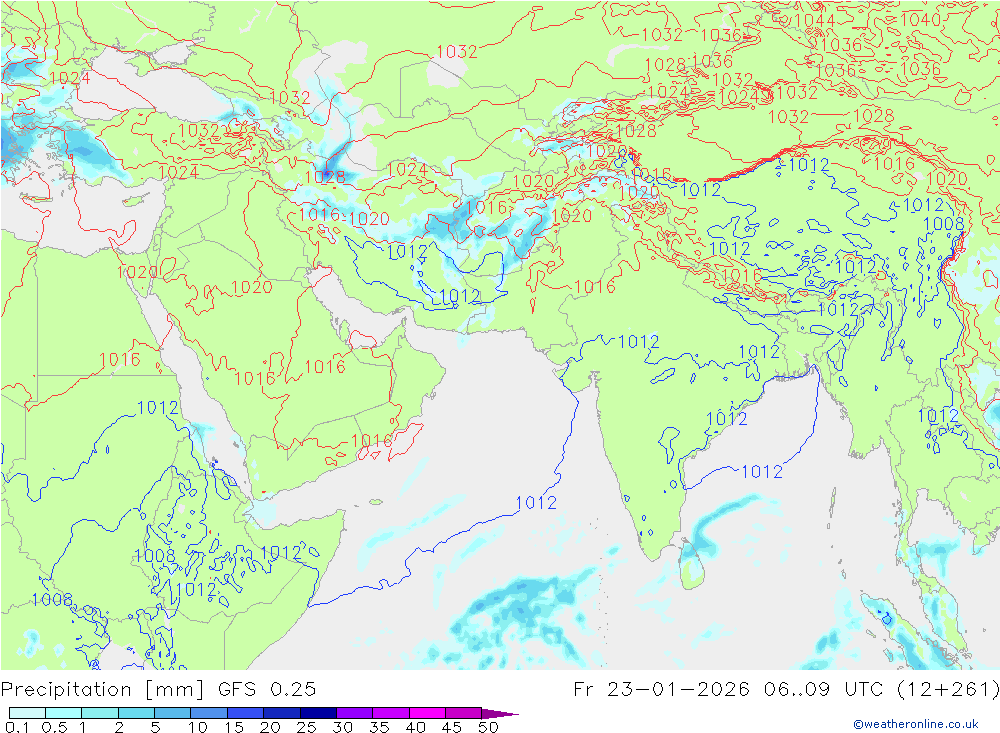1000x733 pixels.
Task: Choose the 40–45 mm magenta legend box
Action: point(427,713)
